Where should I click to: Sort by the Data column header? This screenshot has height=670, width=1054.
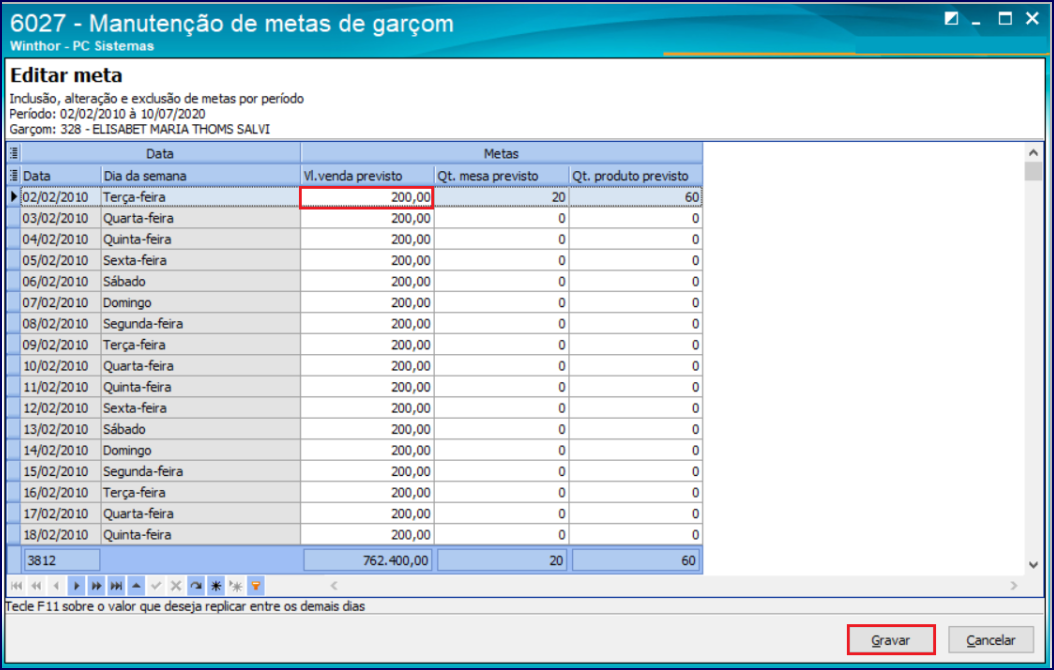pyautogui.click(x=61, y=175)
